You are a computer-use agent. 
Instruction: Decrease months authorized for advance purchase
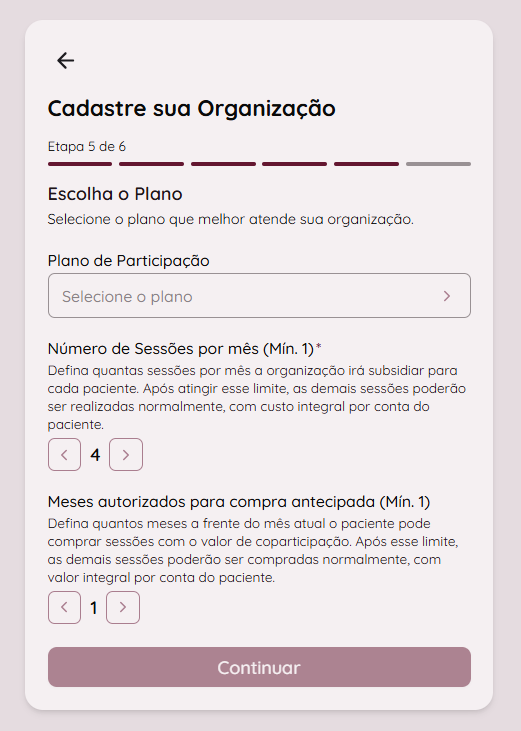[x=64, y=607]
